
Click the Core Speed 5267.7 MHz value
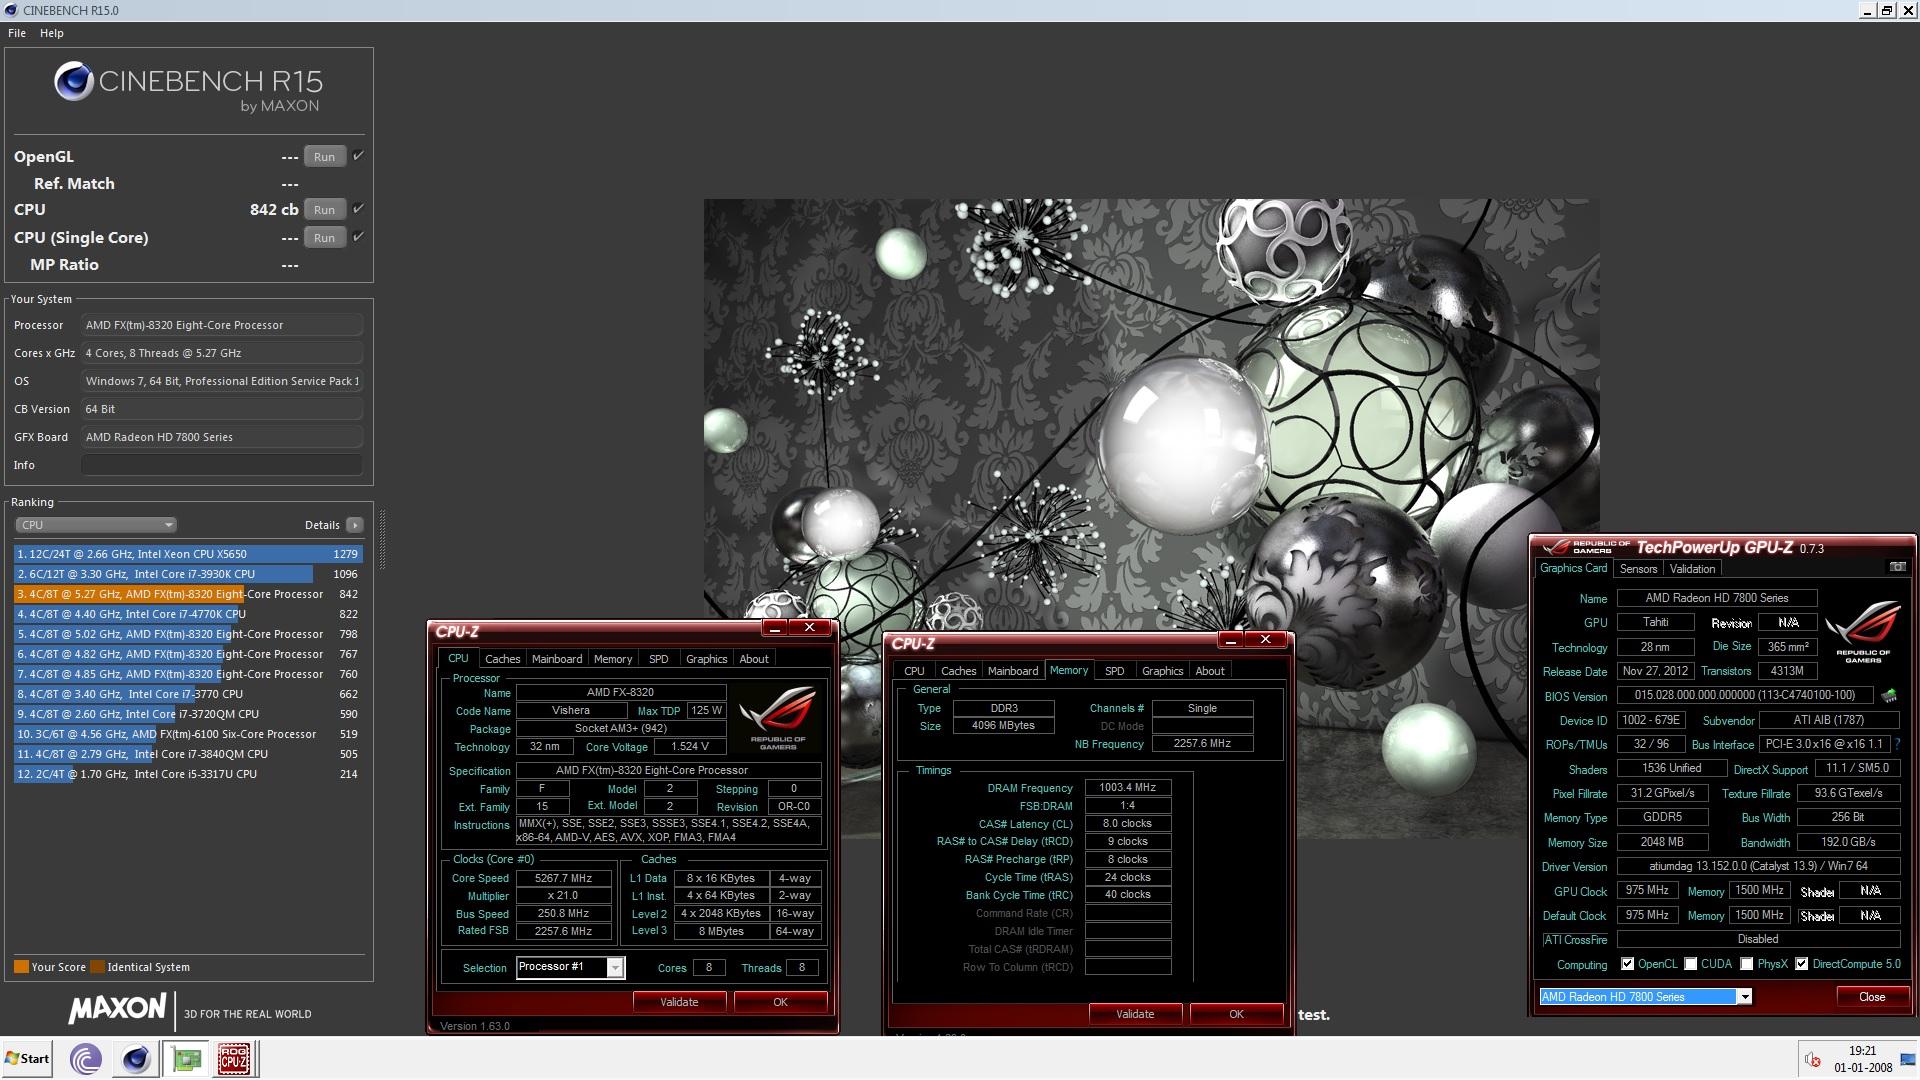(564, 878)
